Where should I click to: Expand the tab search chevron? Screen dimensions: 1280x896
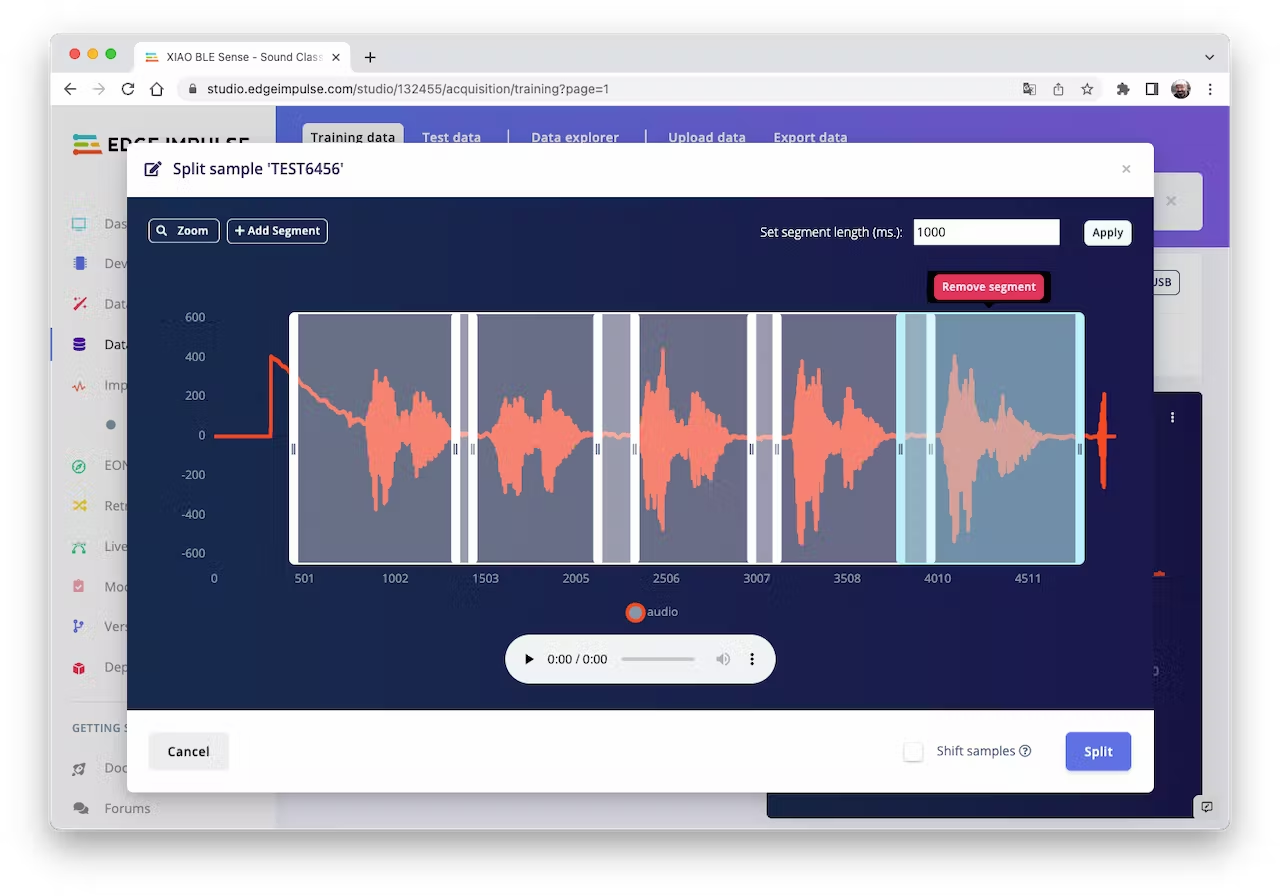click(1209, 57)
